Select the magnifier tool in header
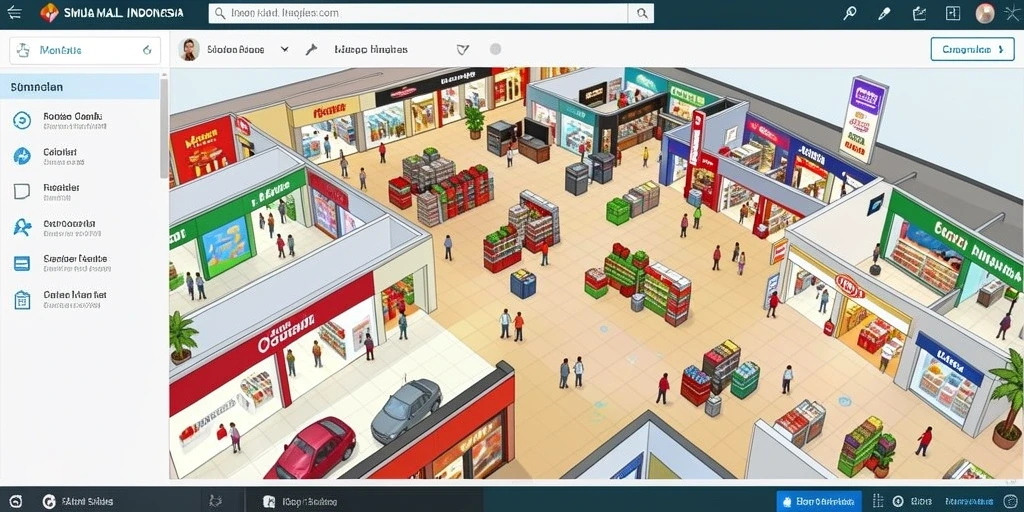This screenshot has height=512, width=1024. [850, 13]
